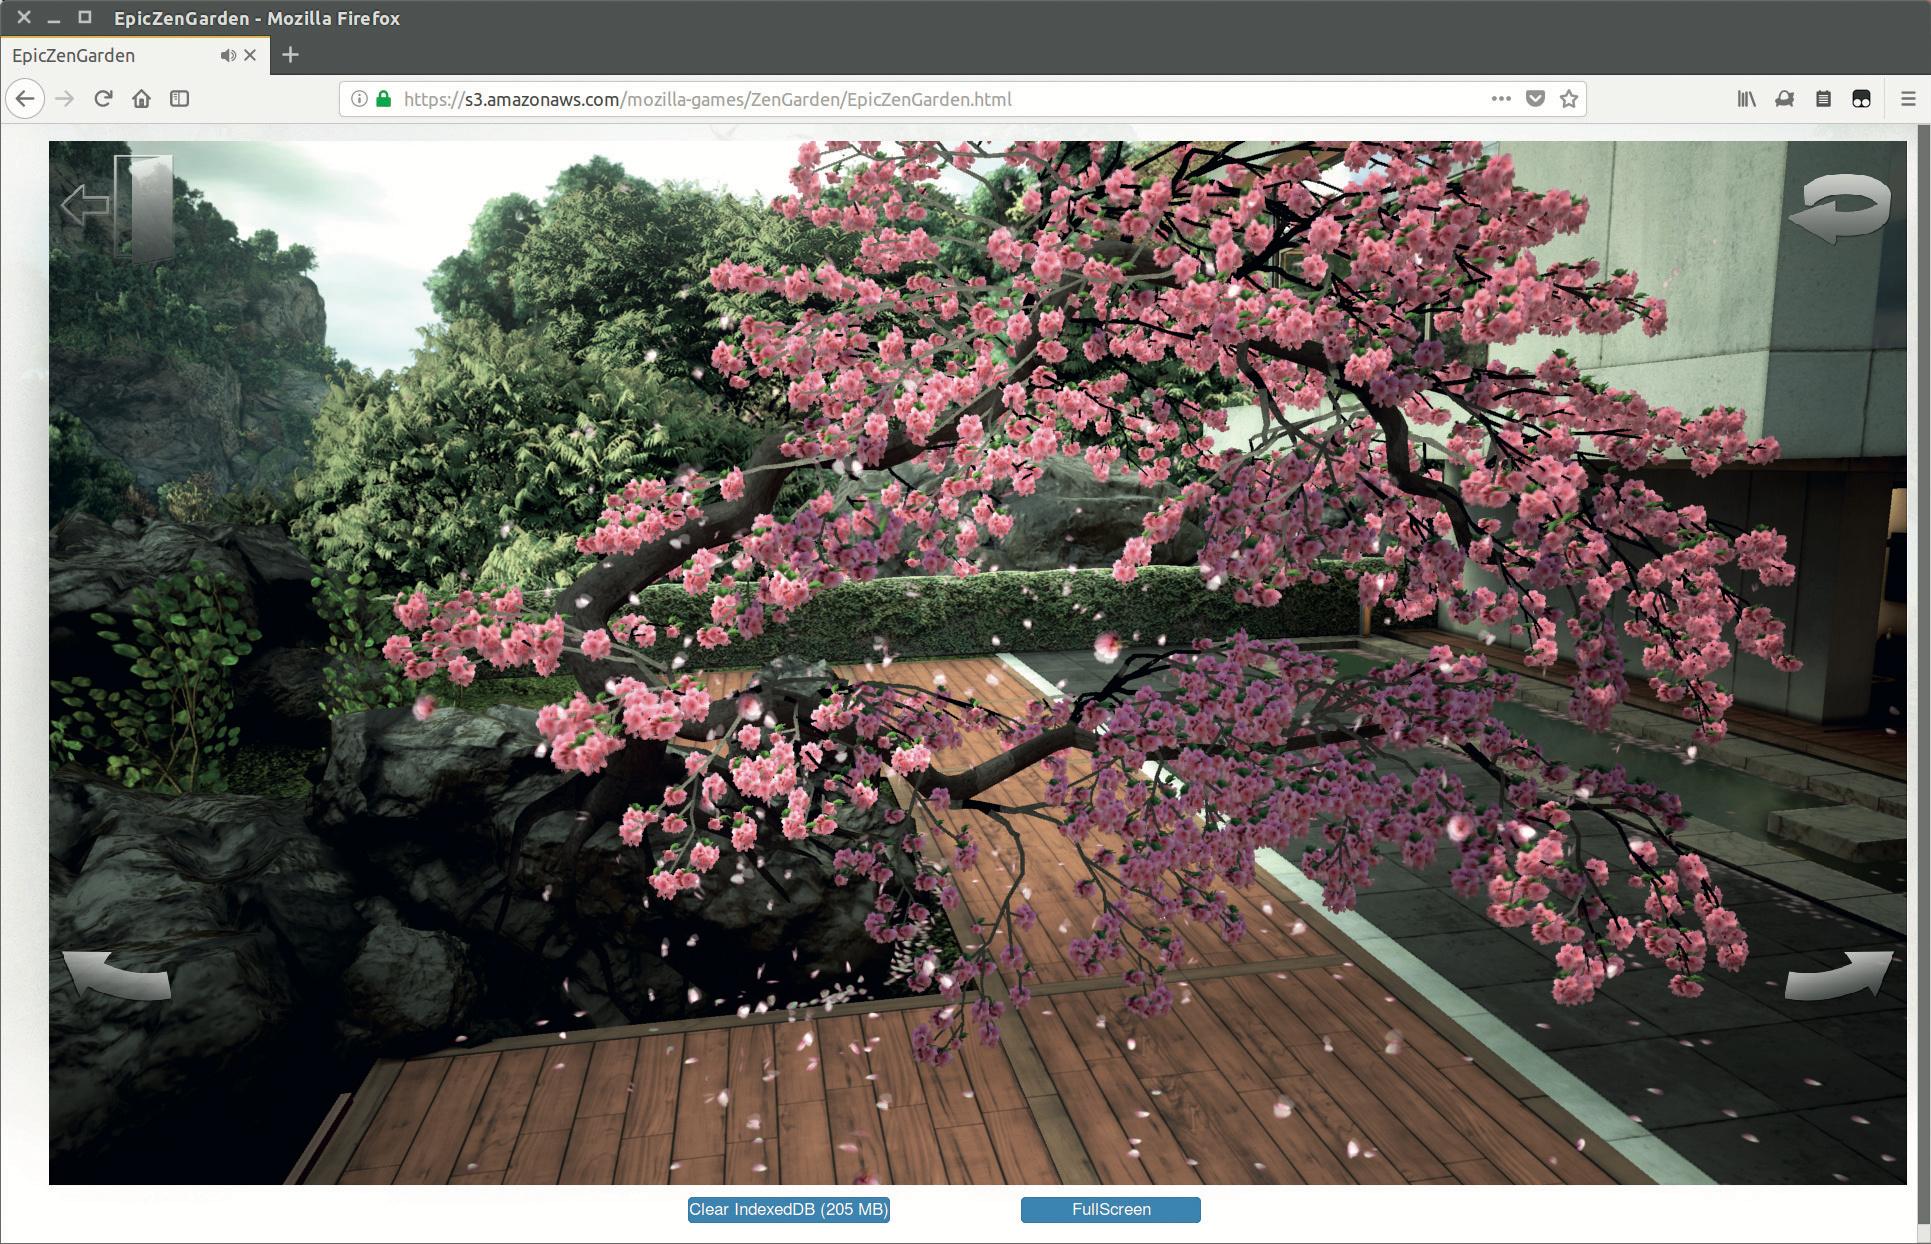Mute the EpicZenGarden tab audio
Viewport: 1931px width, 1244px height.
228,55
